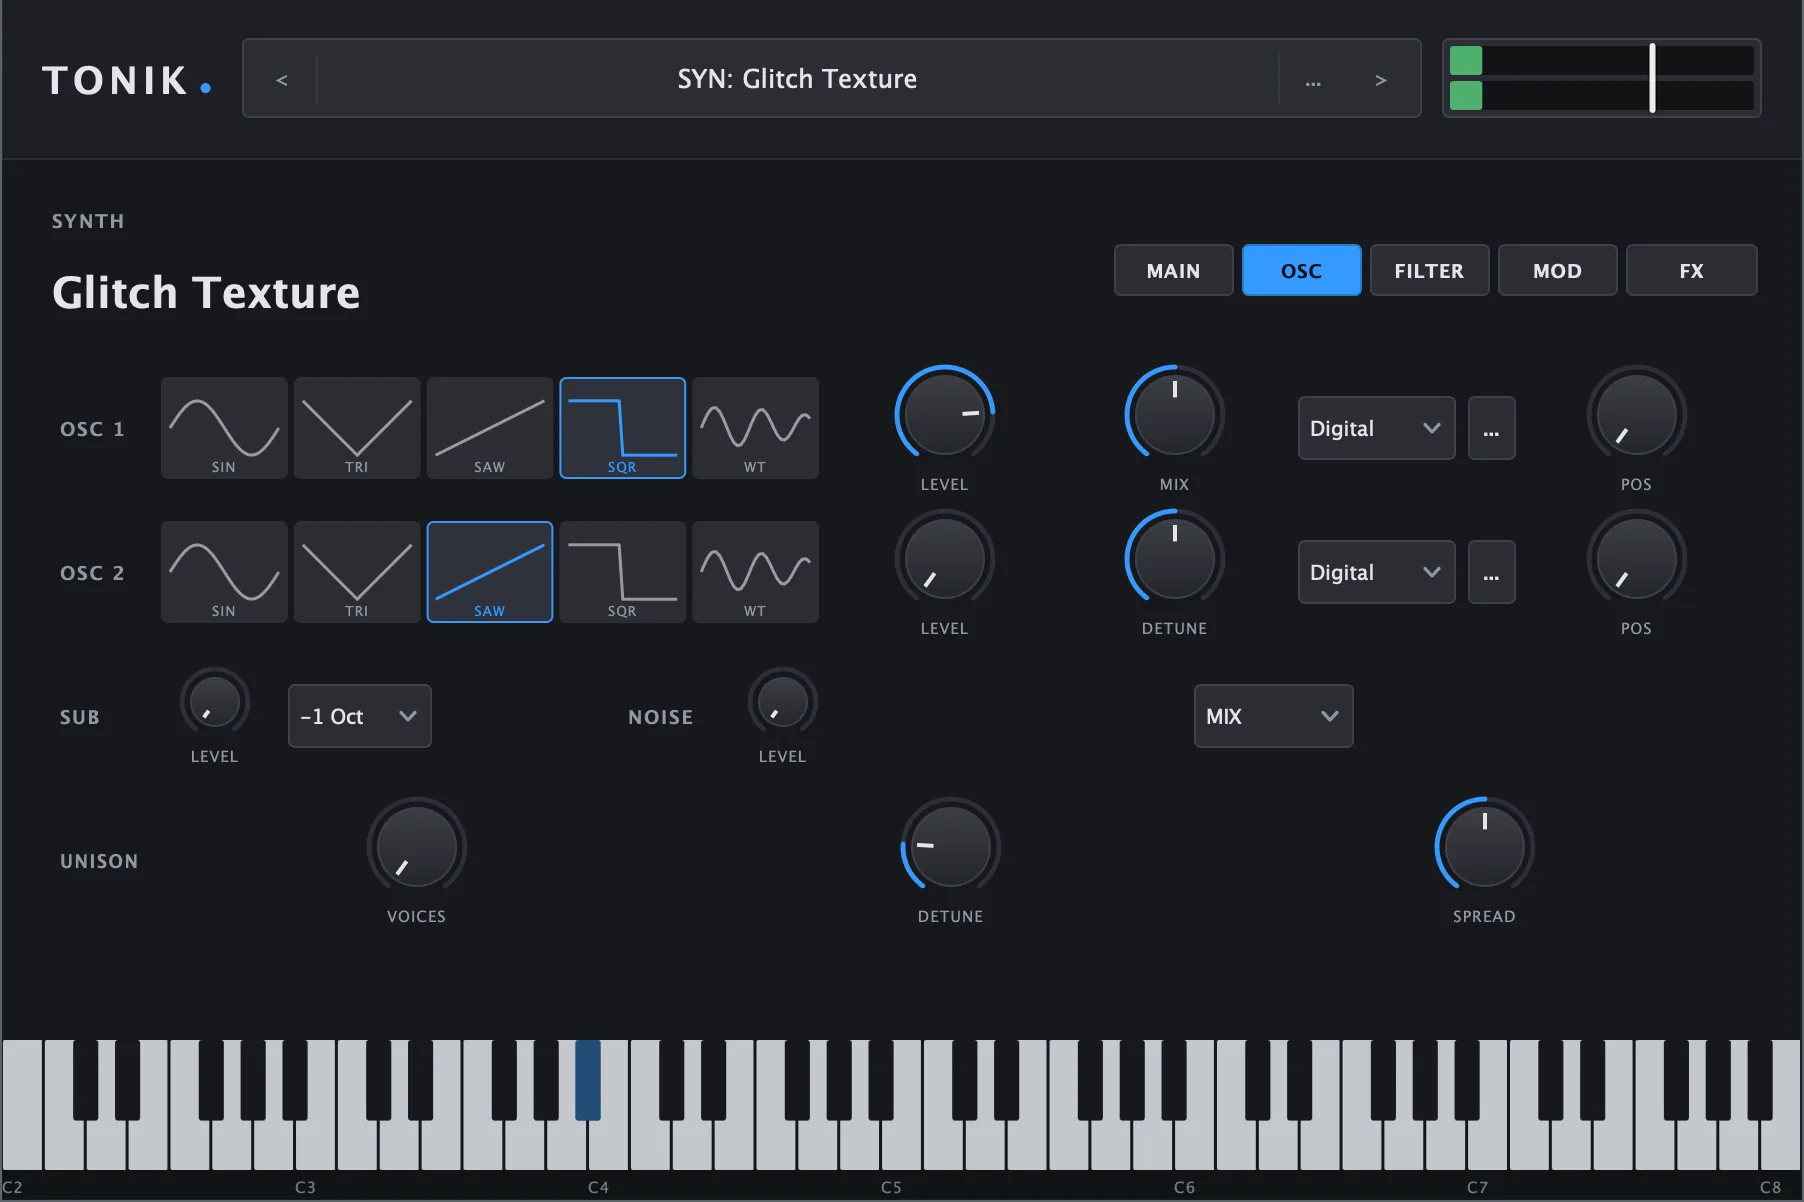Screen dimensions: 1804x1202
Task: Select OSC 2 saw waveform
Action: [x=490, y=572]
